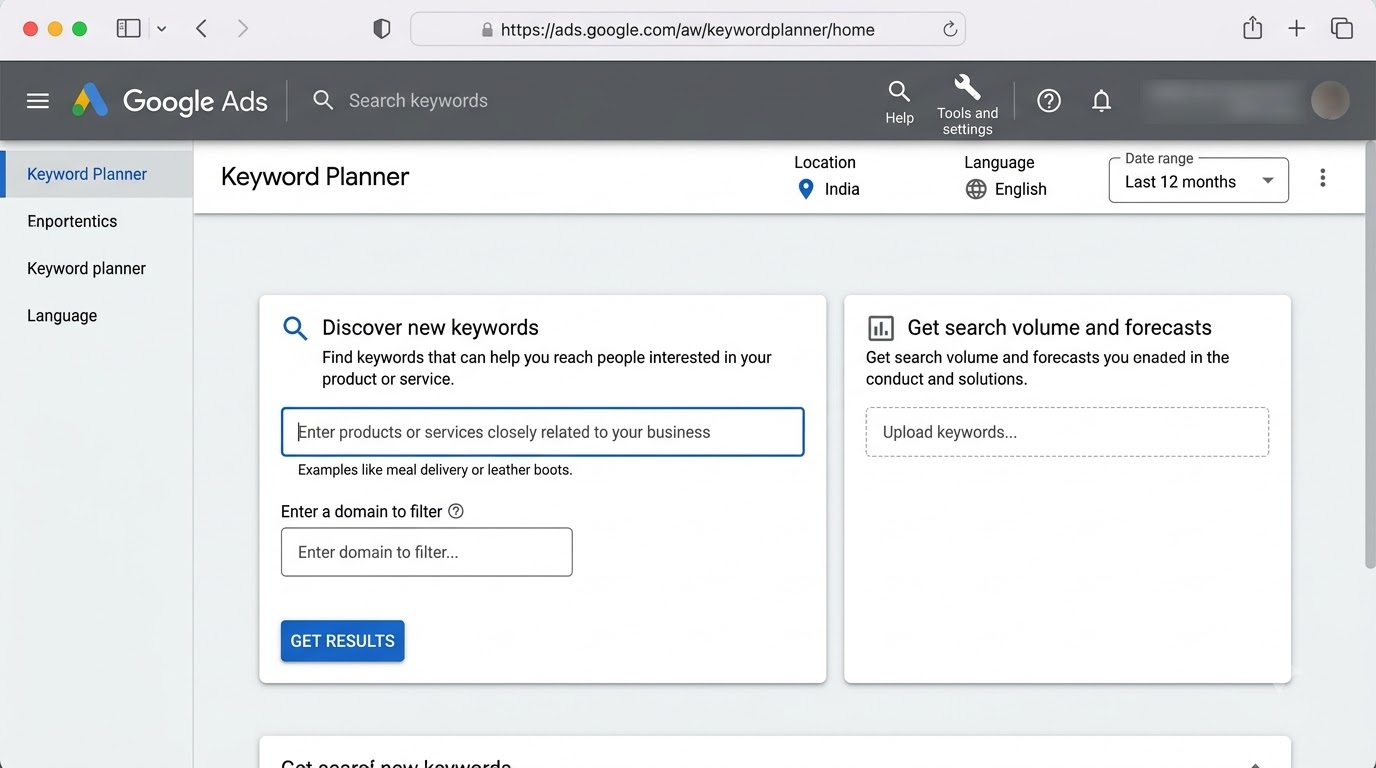
Task: Open the lowercase Keyword planner sidebar item
Action: [86, 268]
